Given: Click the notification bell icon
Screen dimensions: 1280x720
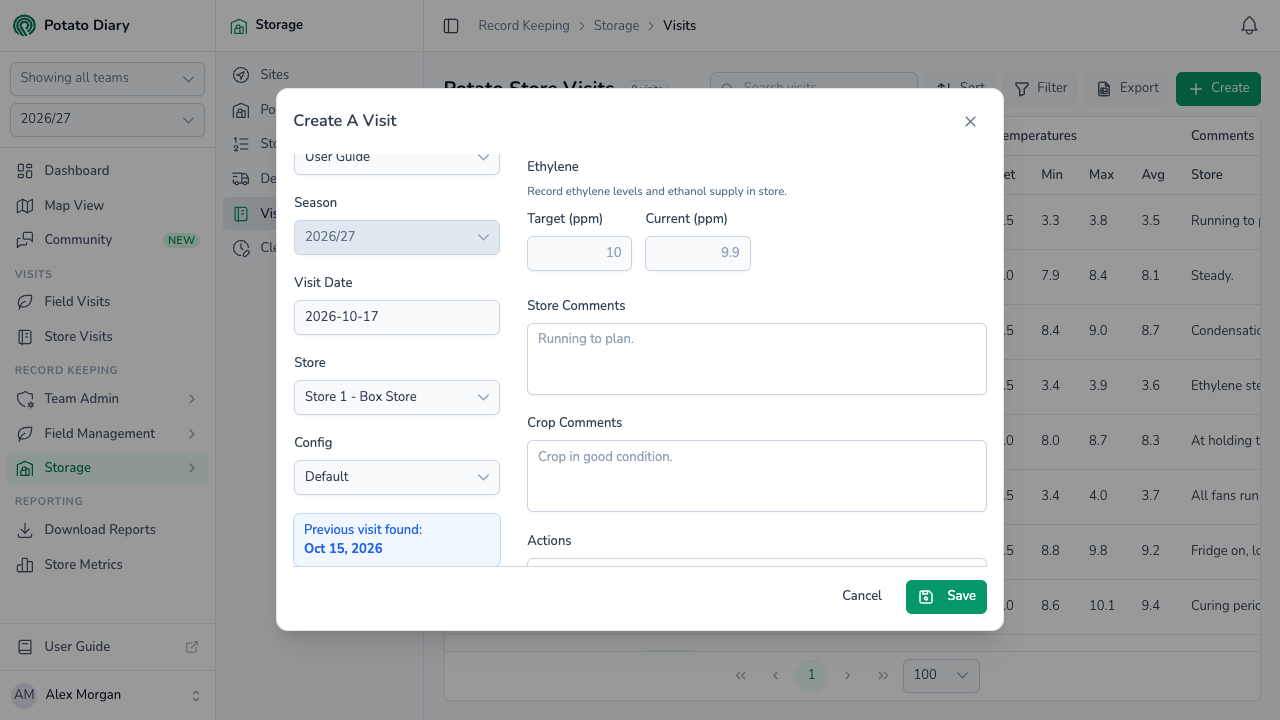Looking at the screenshot, I should point(1249,26).
